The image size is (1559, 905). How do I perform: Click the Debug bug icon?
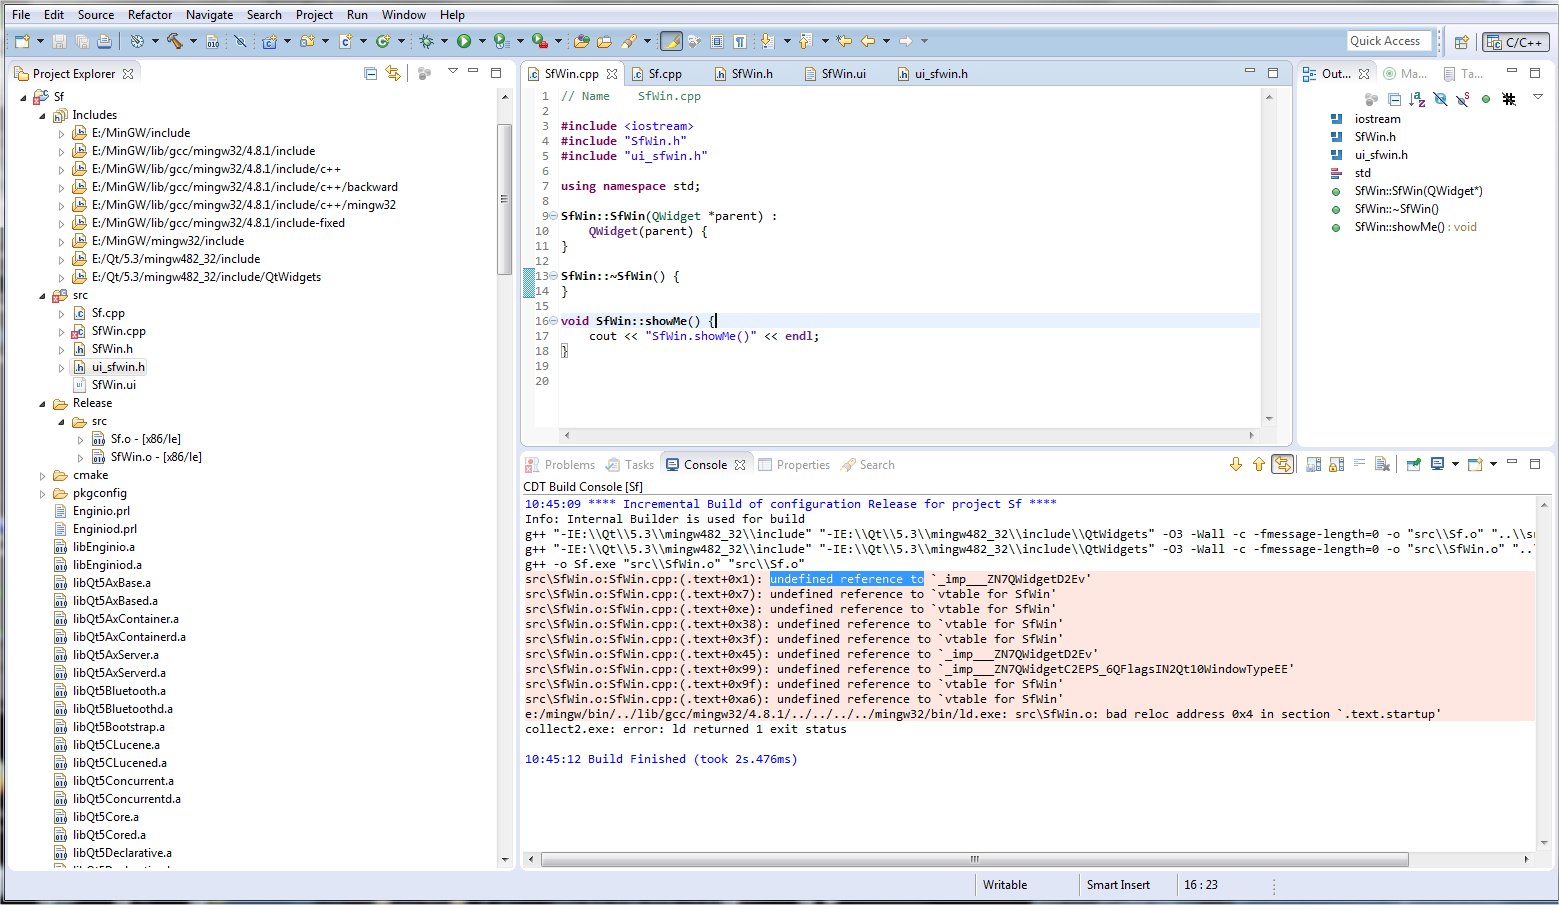click(x=427, y=41)
